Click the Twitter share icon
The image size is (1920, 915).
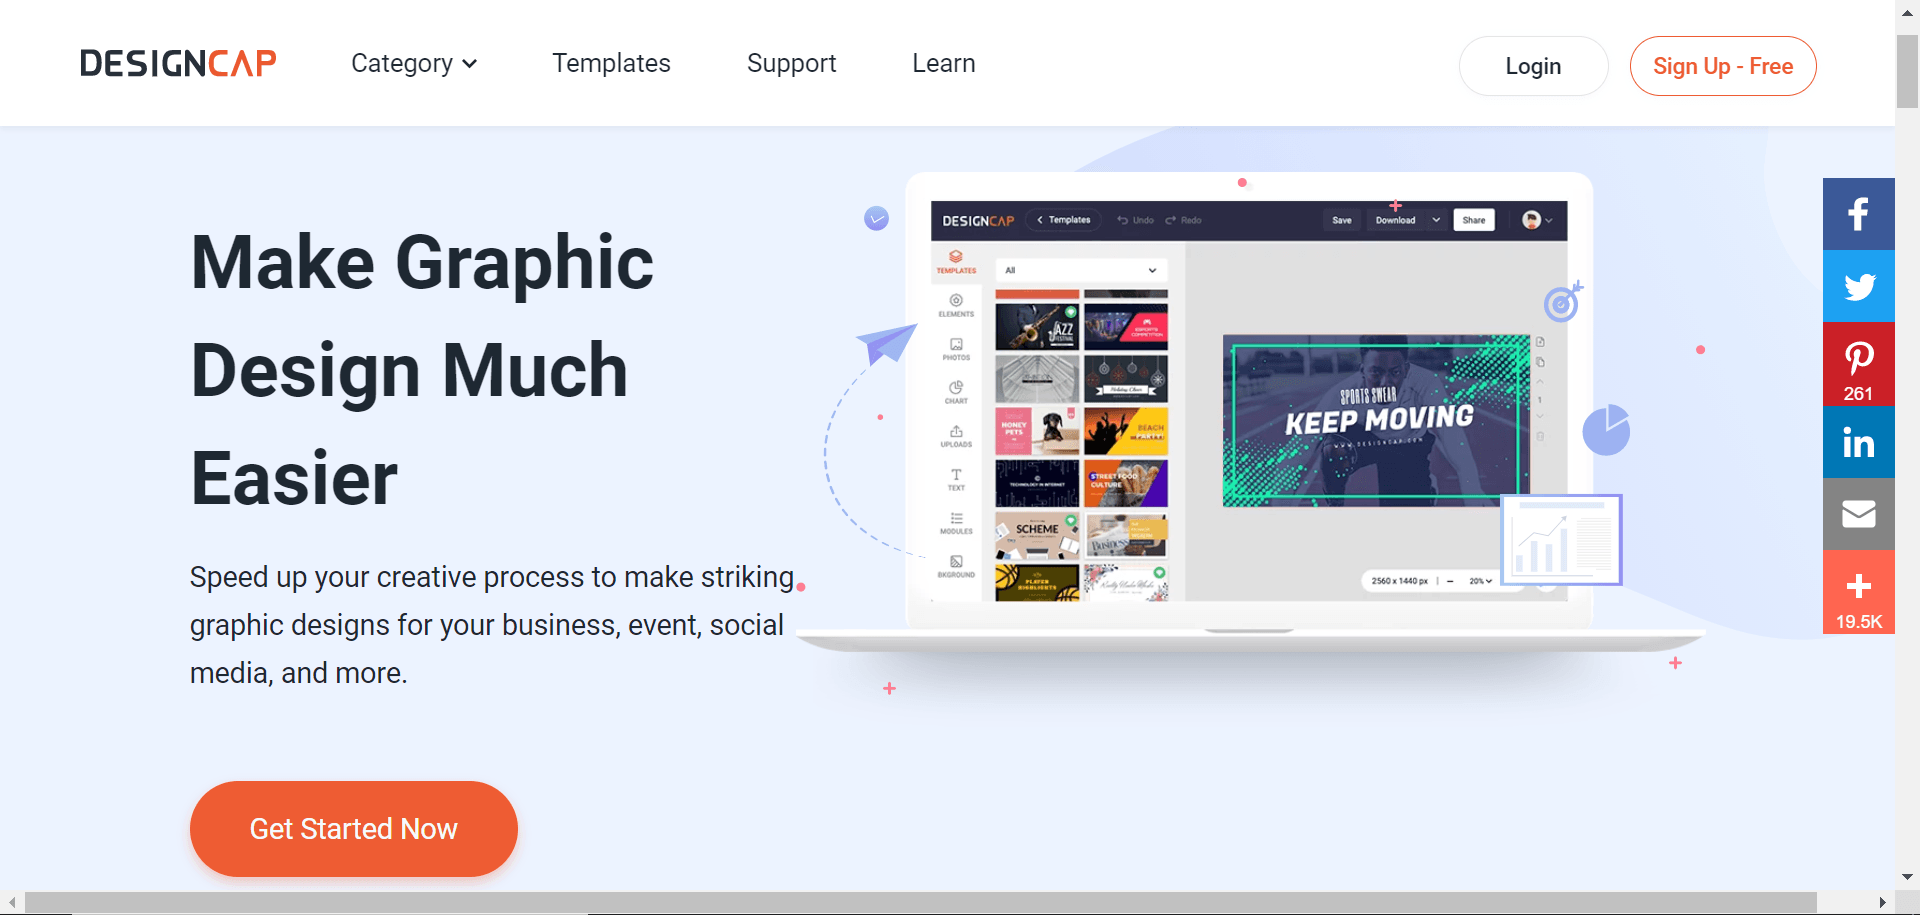(1858, 286)
